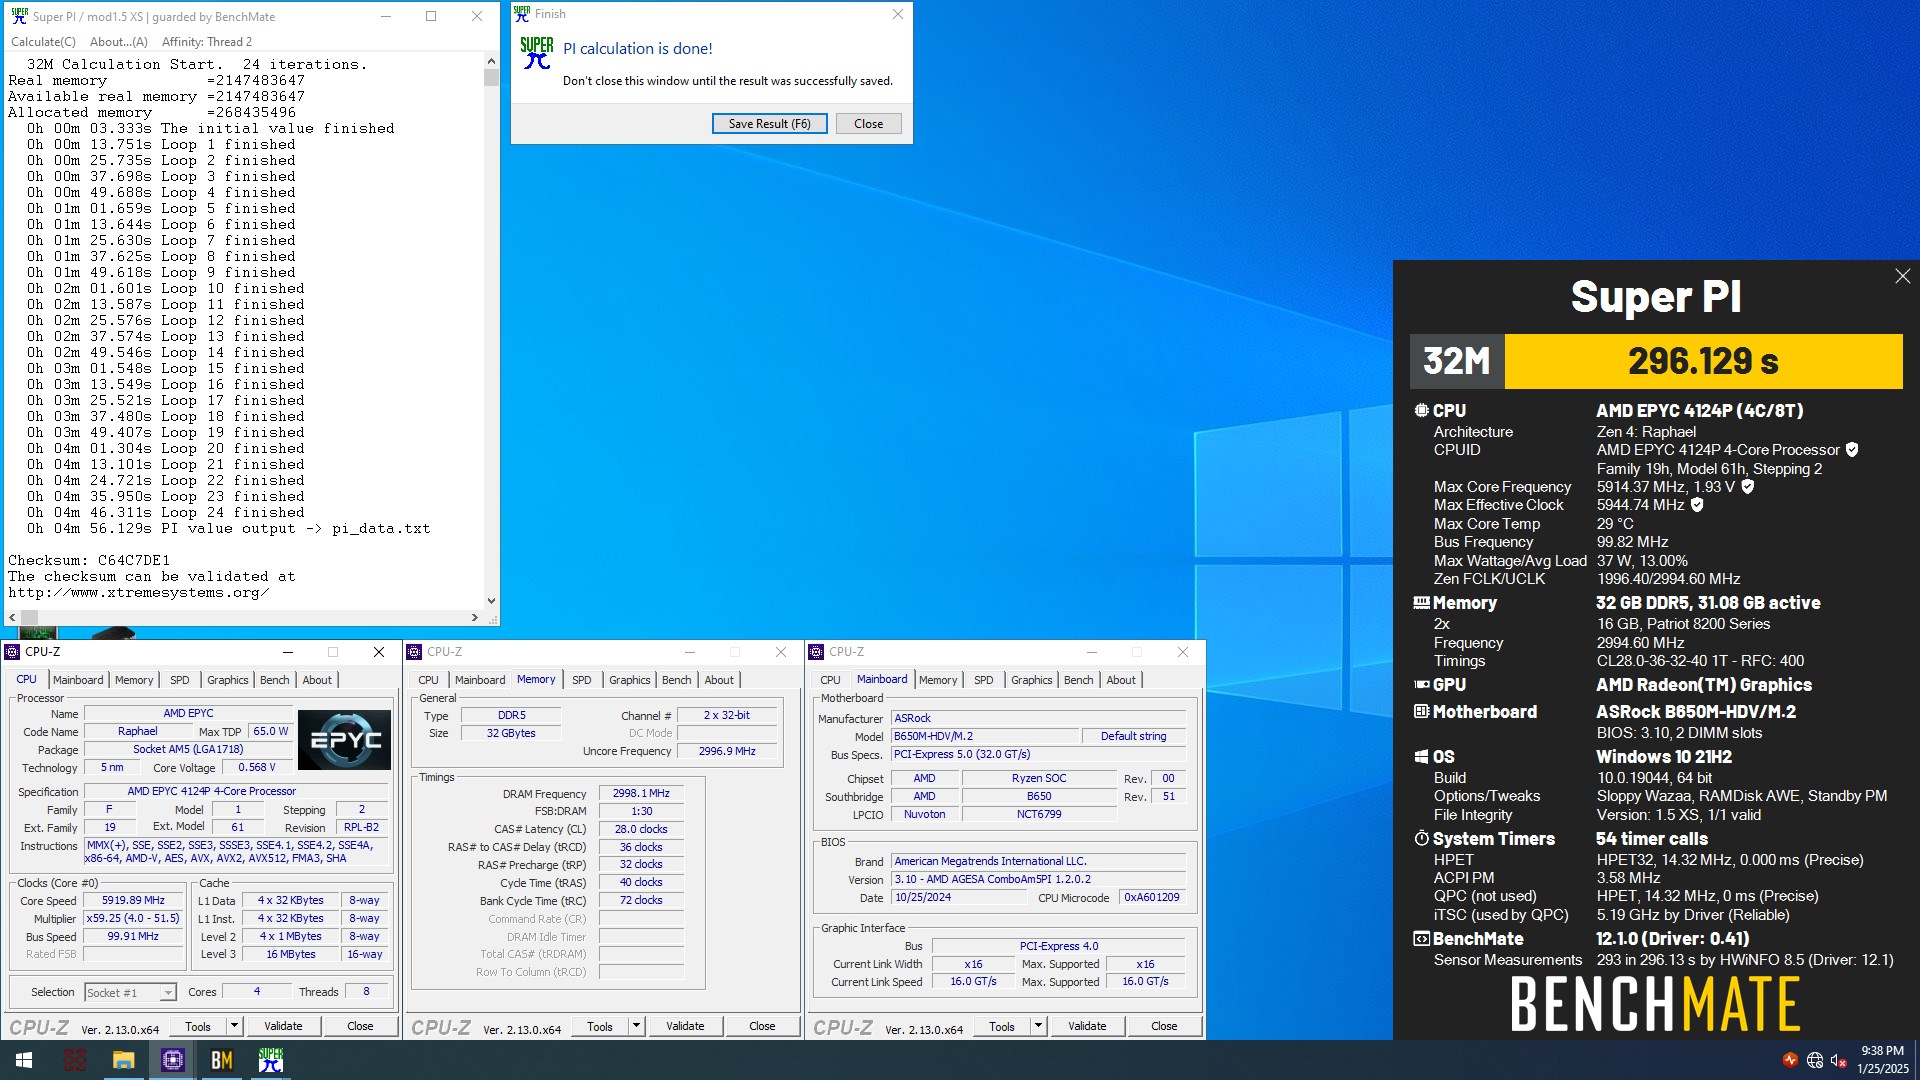This screenshot has height=1080, width=1920.
Task: Click Tools button in the CPU-Z Memory window
Action: click(x=600, y=1026)
